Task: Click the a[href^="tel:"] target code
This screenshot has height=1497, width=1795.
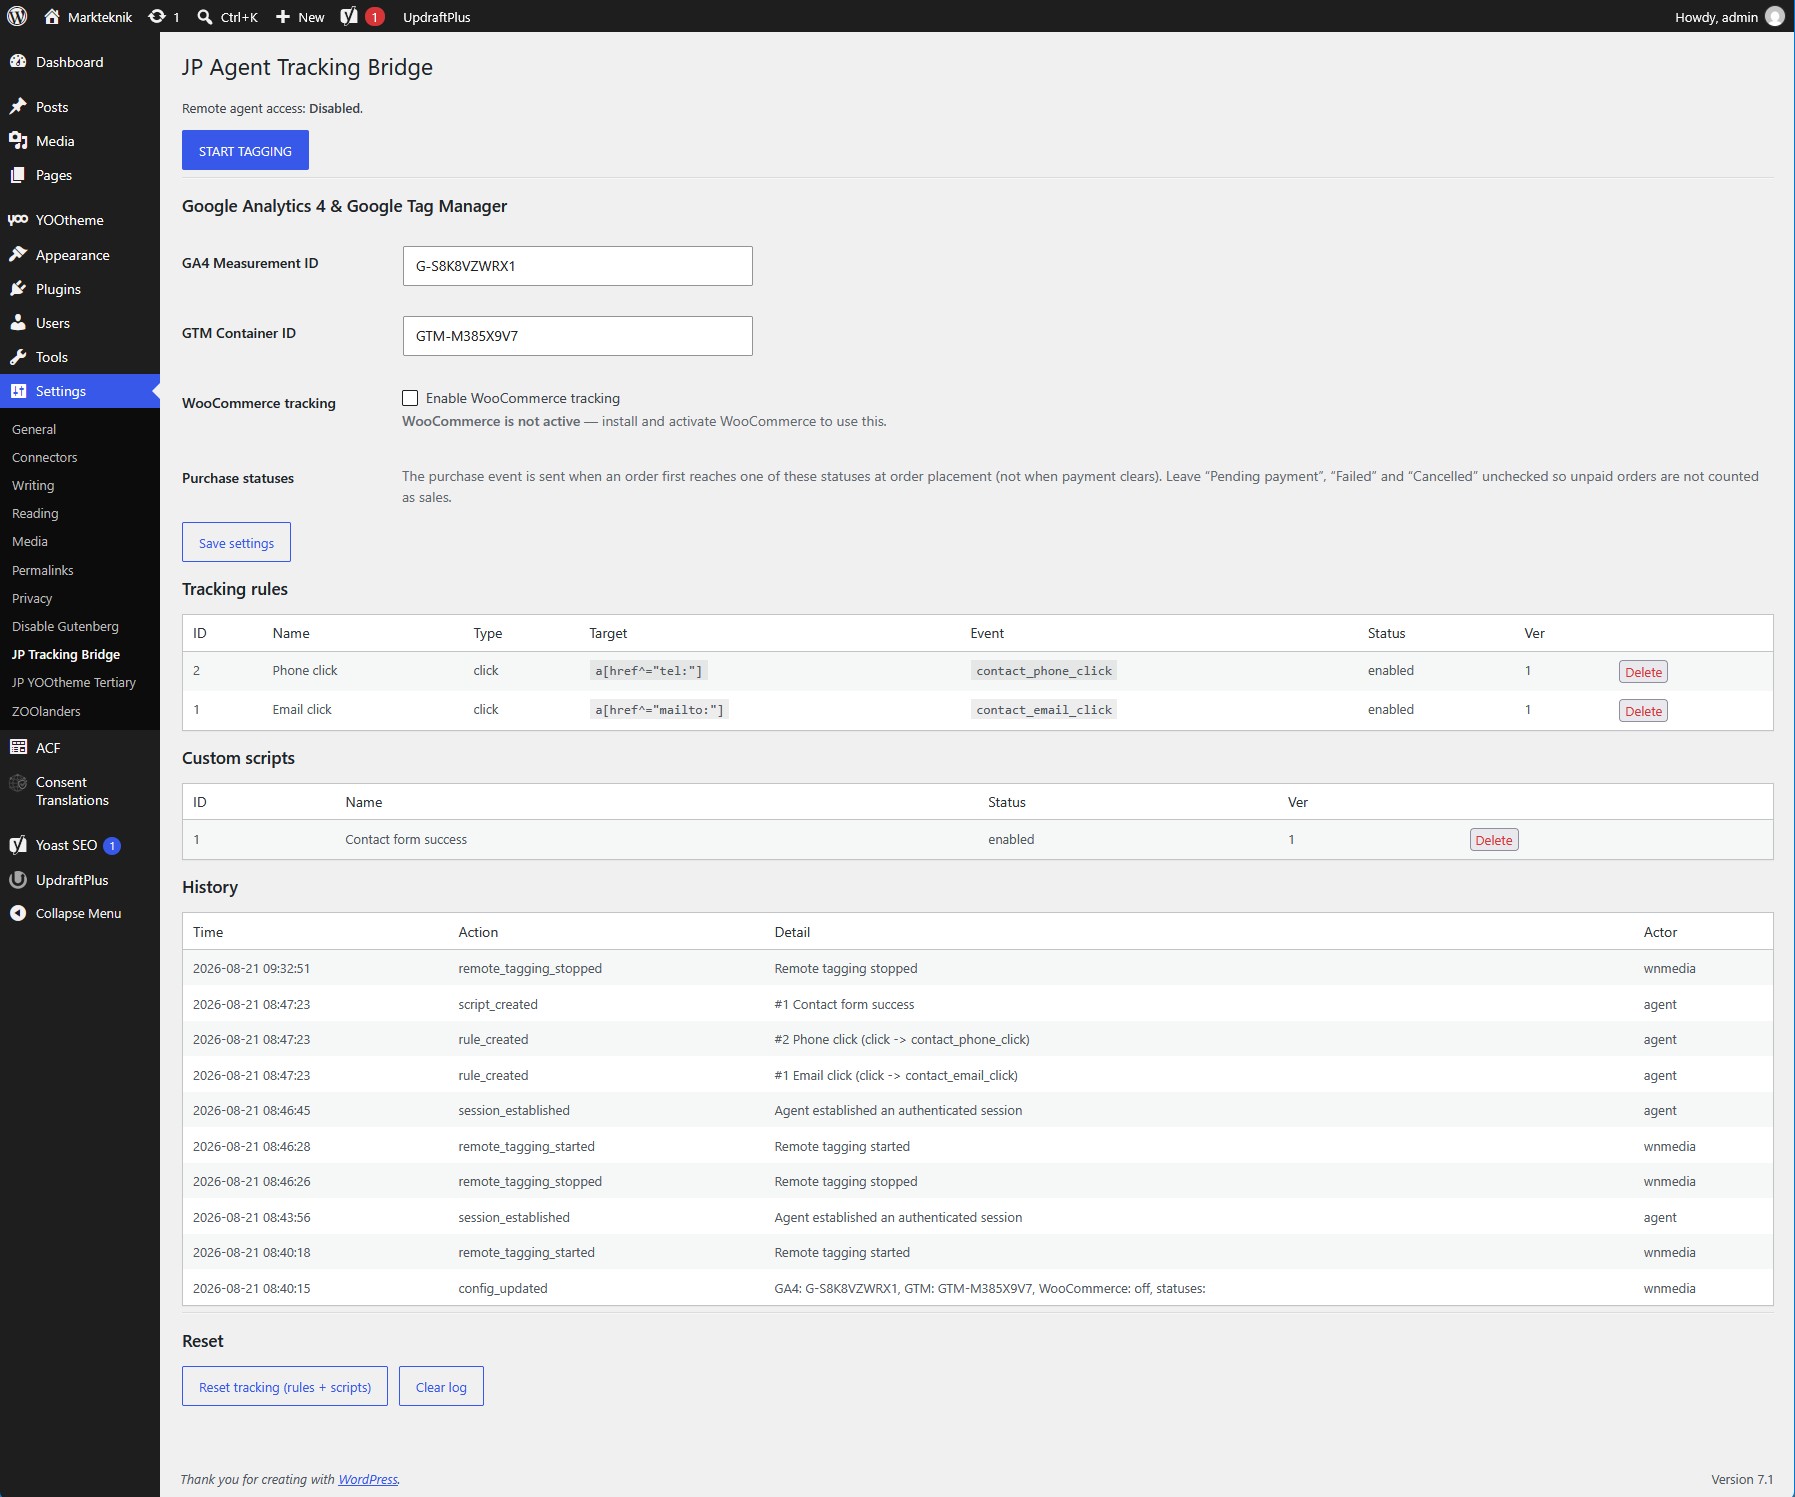Action: [x=649, y=671]
